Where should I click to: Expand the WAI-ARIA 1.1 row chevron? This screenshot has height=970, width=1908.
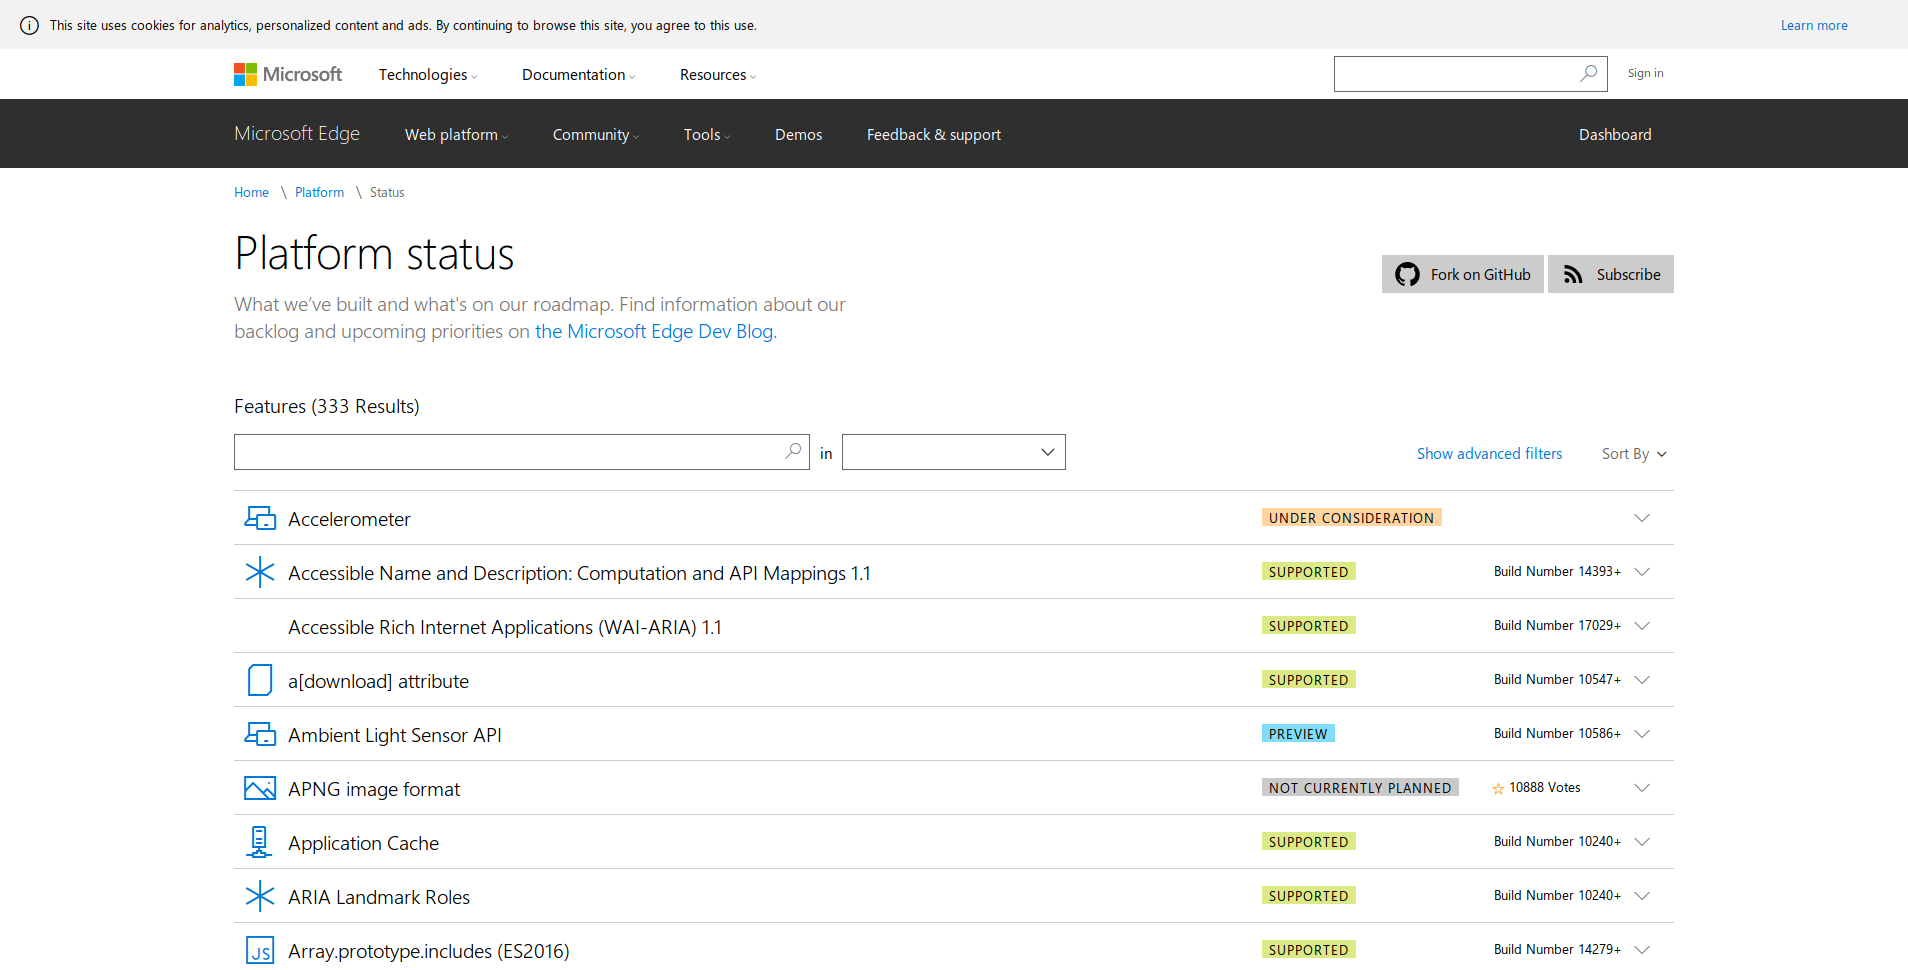coord(1642,626)
